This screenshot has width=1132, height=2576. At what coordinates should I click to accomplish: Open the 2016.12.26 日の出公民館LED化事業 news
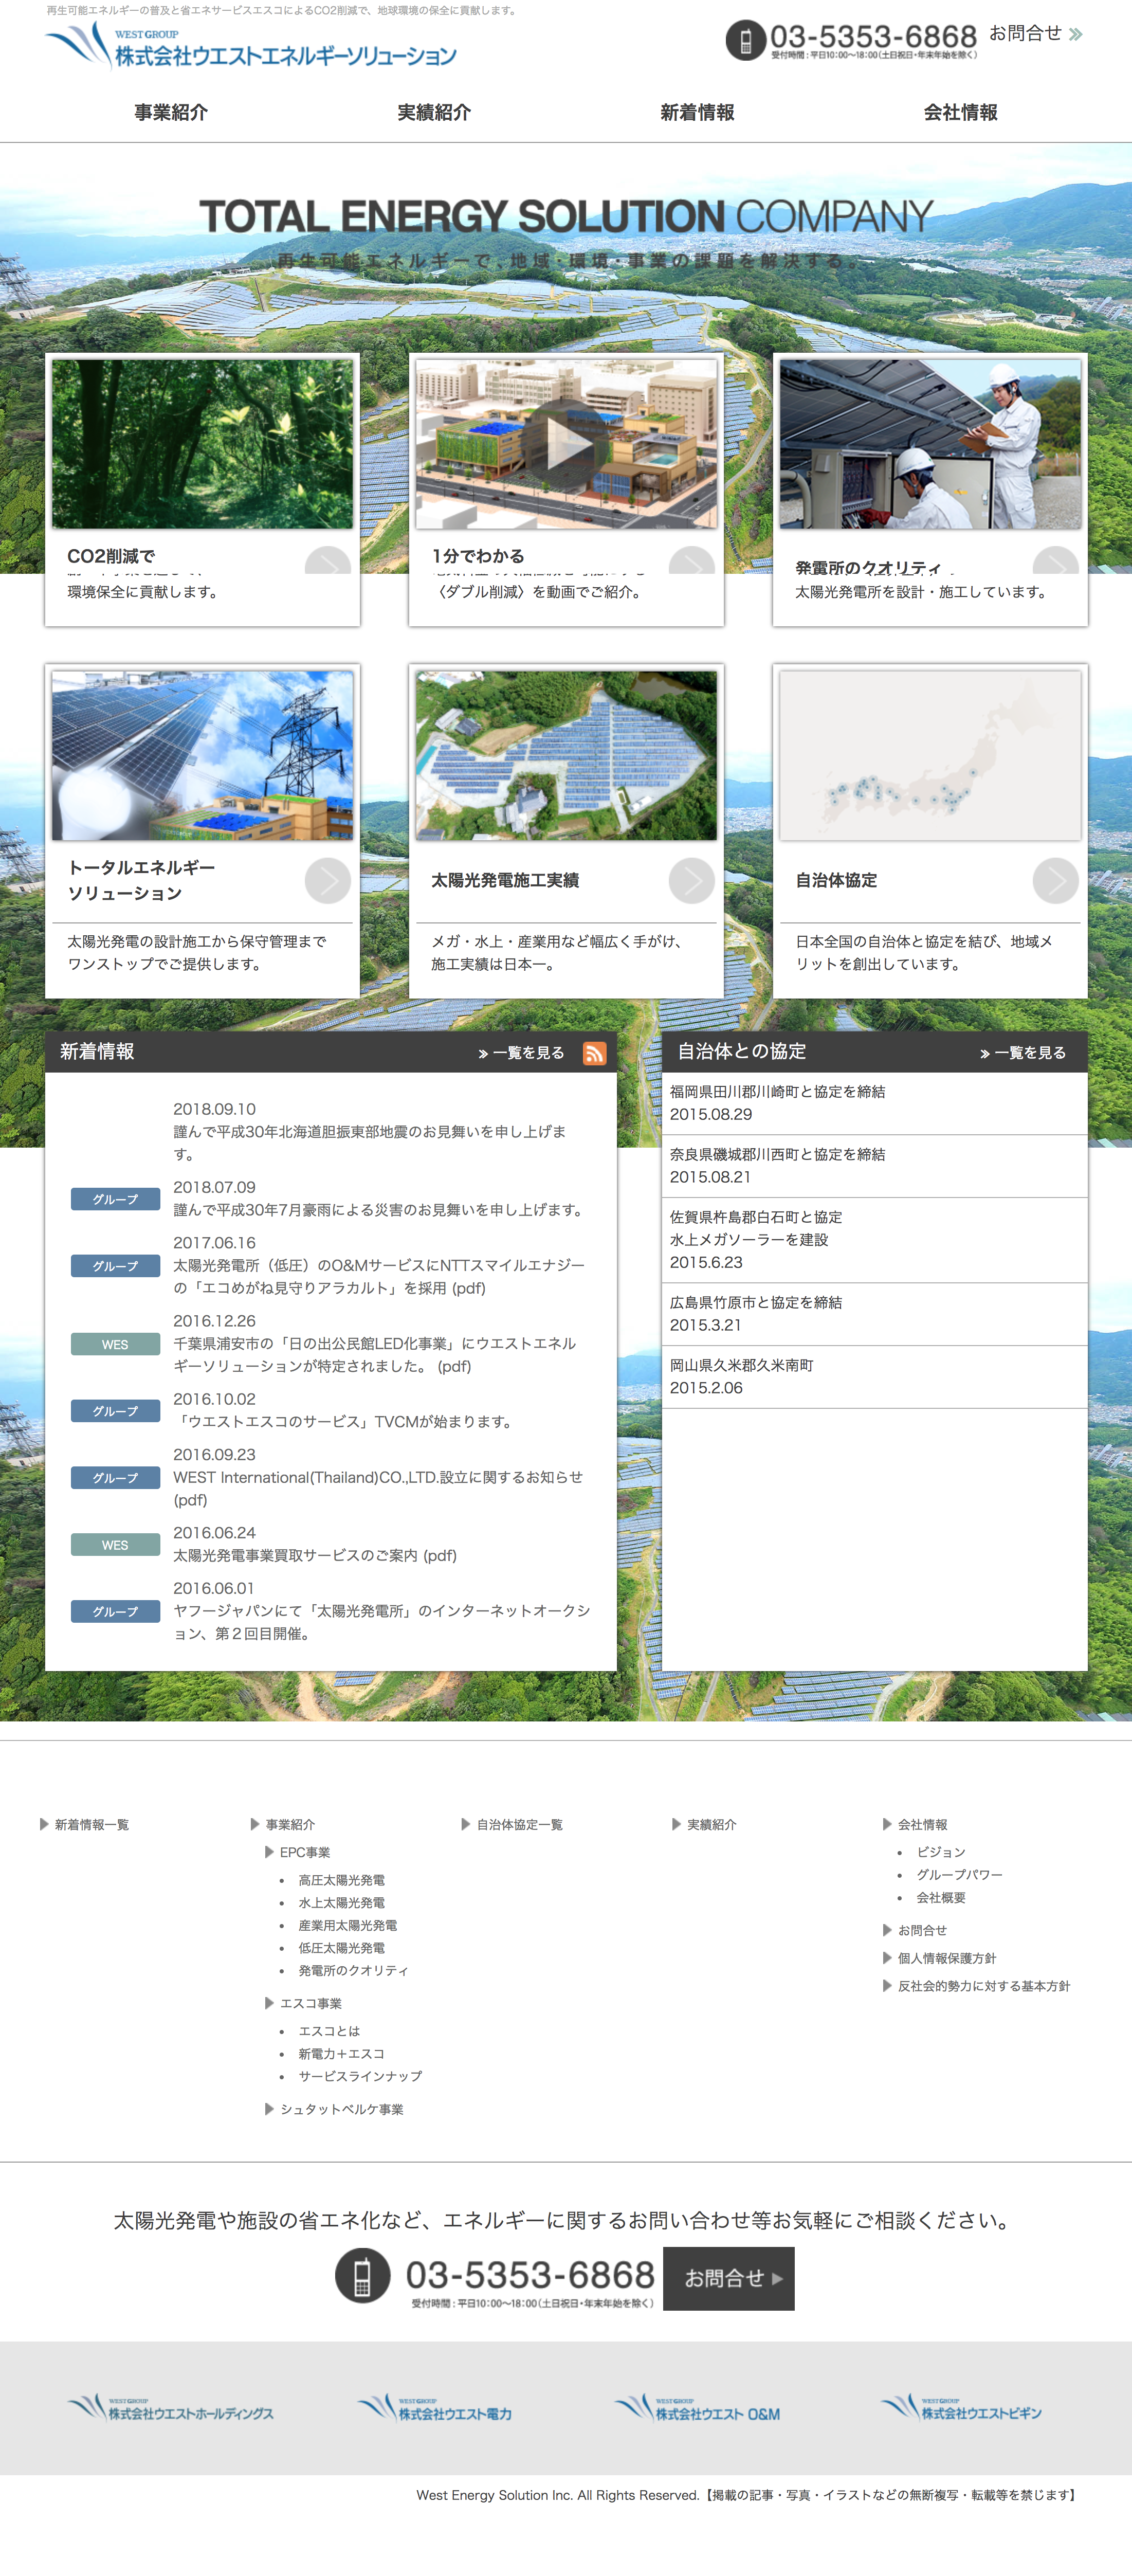pos(375,1355)
